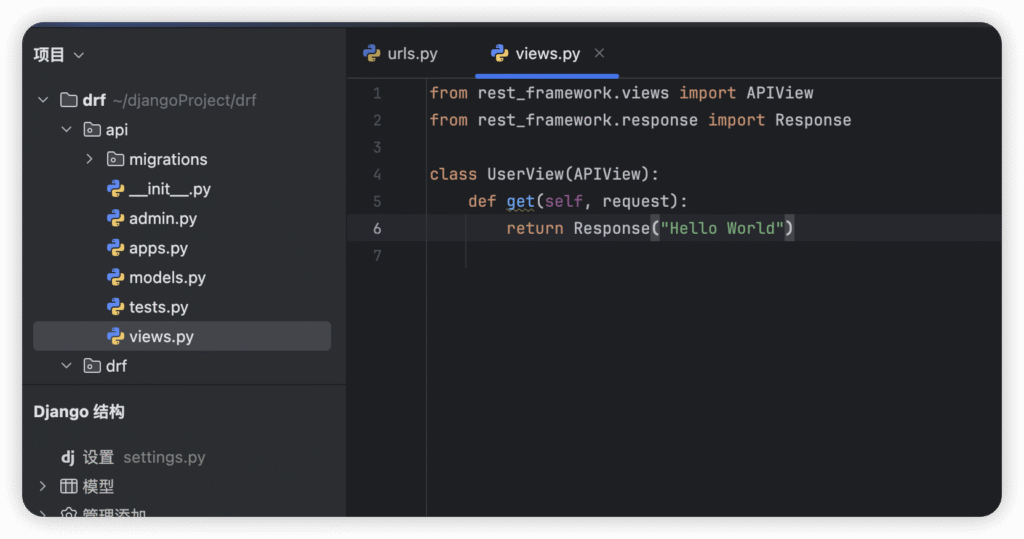This screenshot has height=539, width=1024.
Task: Close the views.py tab
Action: tap(599, 53)
